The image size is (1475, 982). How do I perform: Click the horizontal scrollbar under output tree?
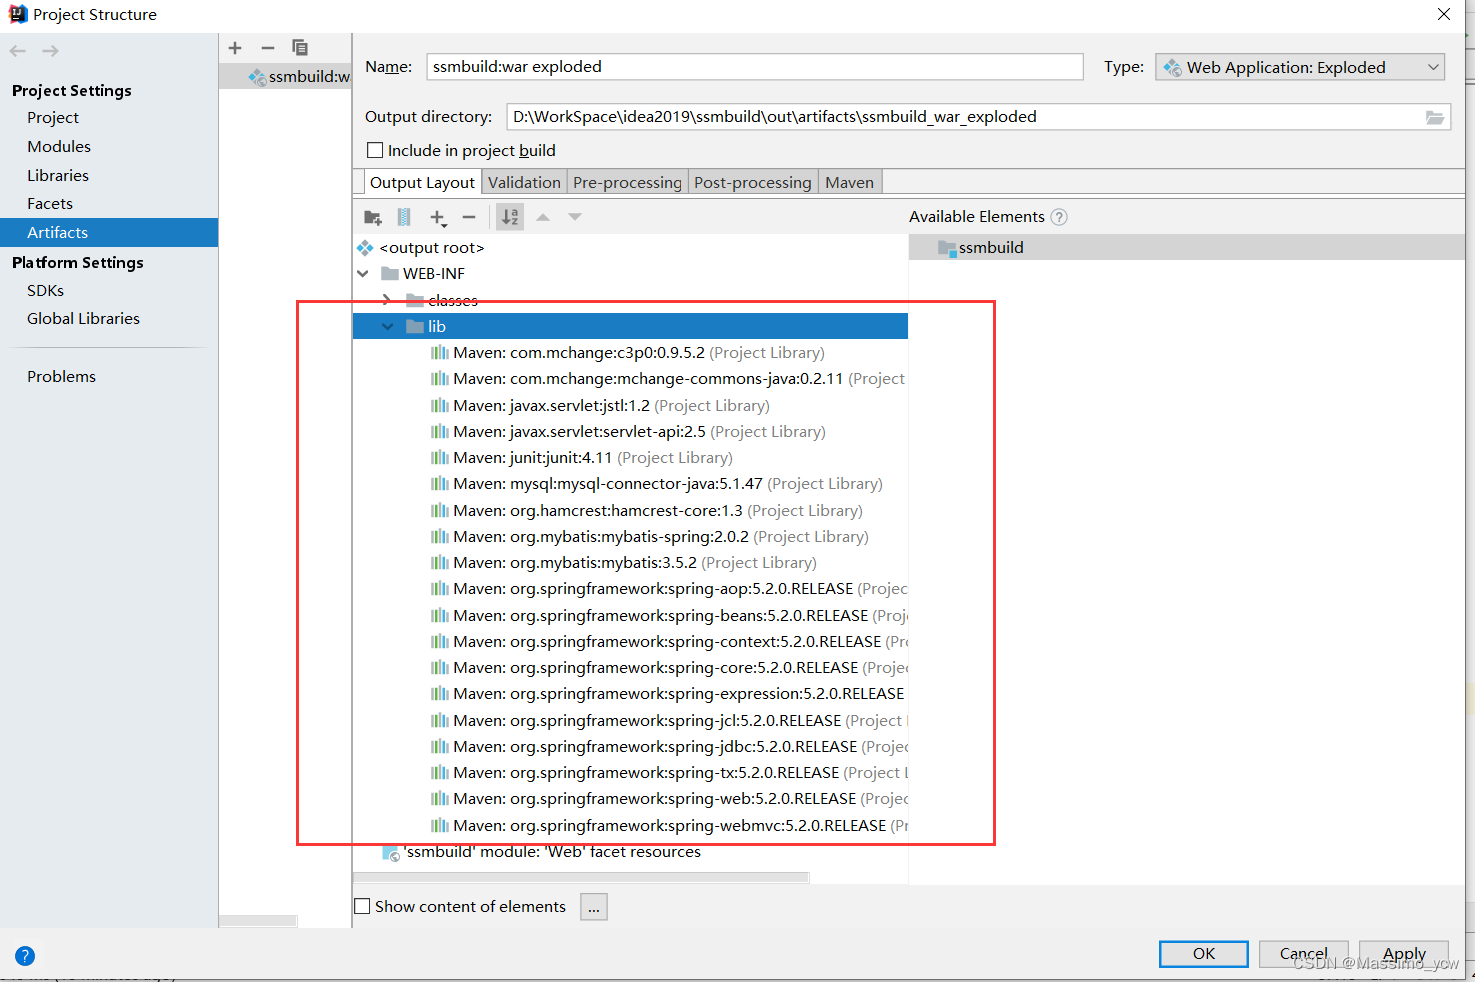coord(581,878)
